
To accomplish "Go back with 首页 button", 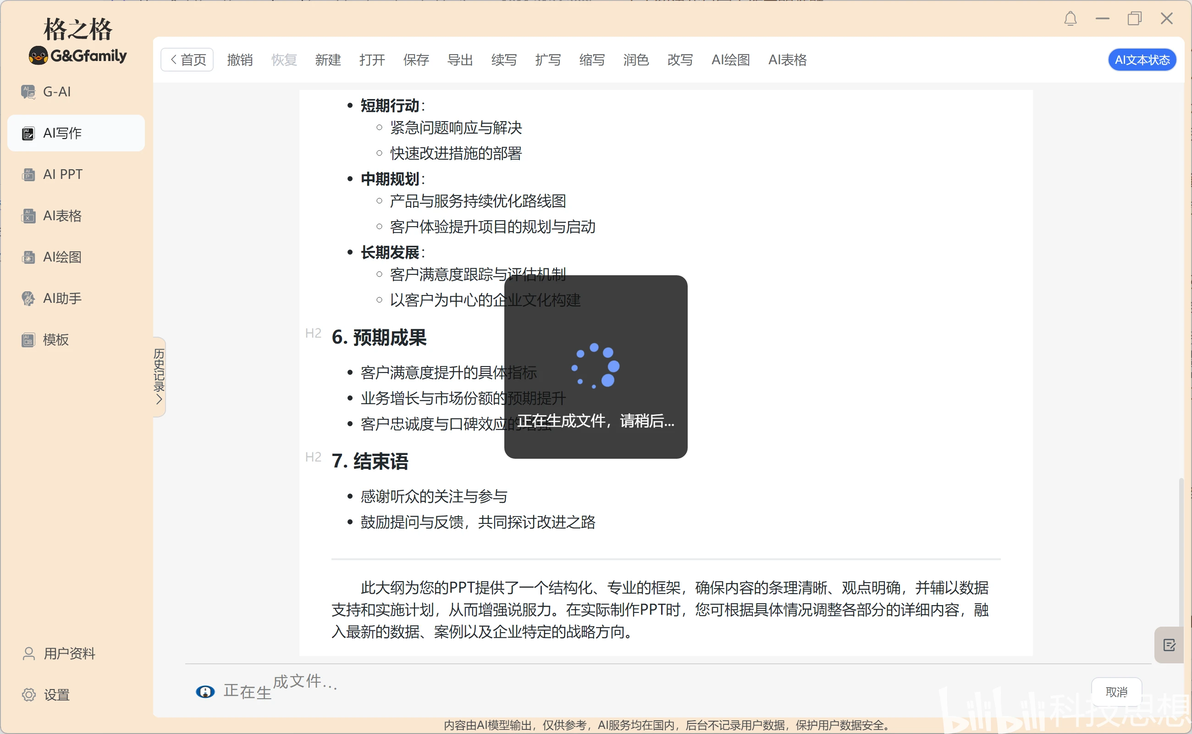I will (187, 60).
